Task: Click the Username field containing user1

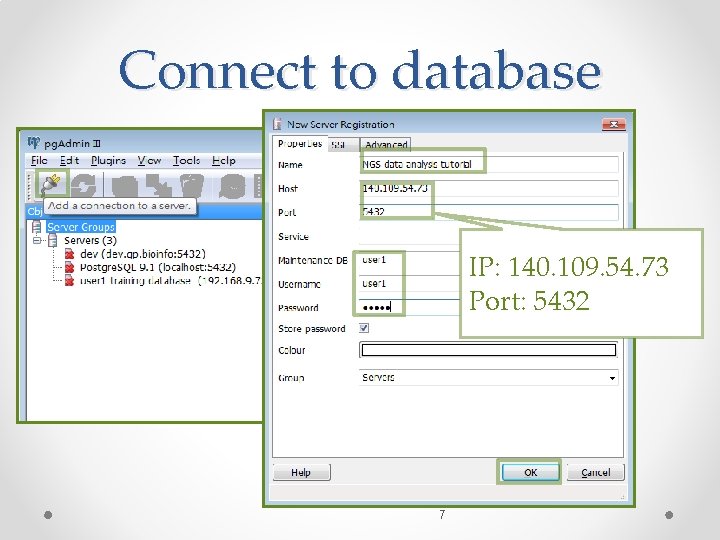Action: [x=410, y=284]
